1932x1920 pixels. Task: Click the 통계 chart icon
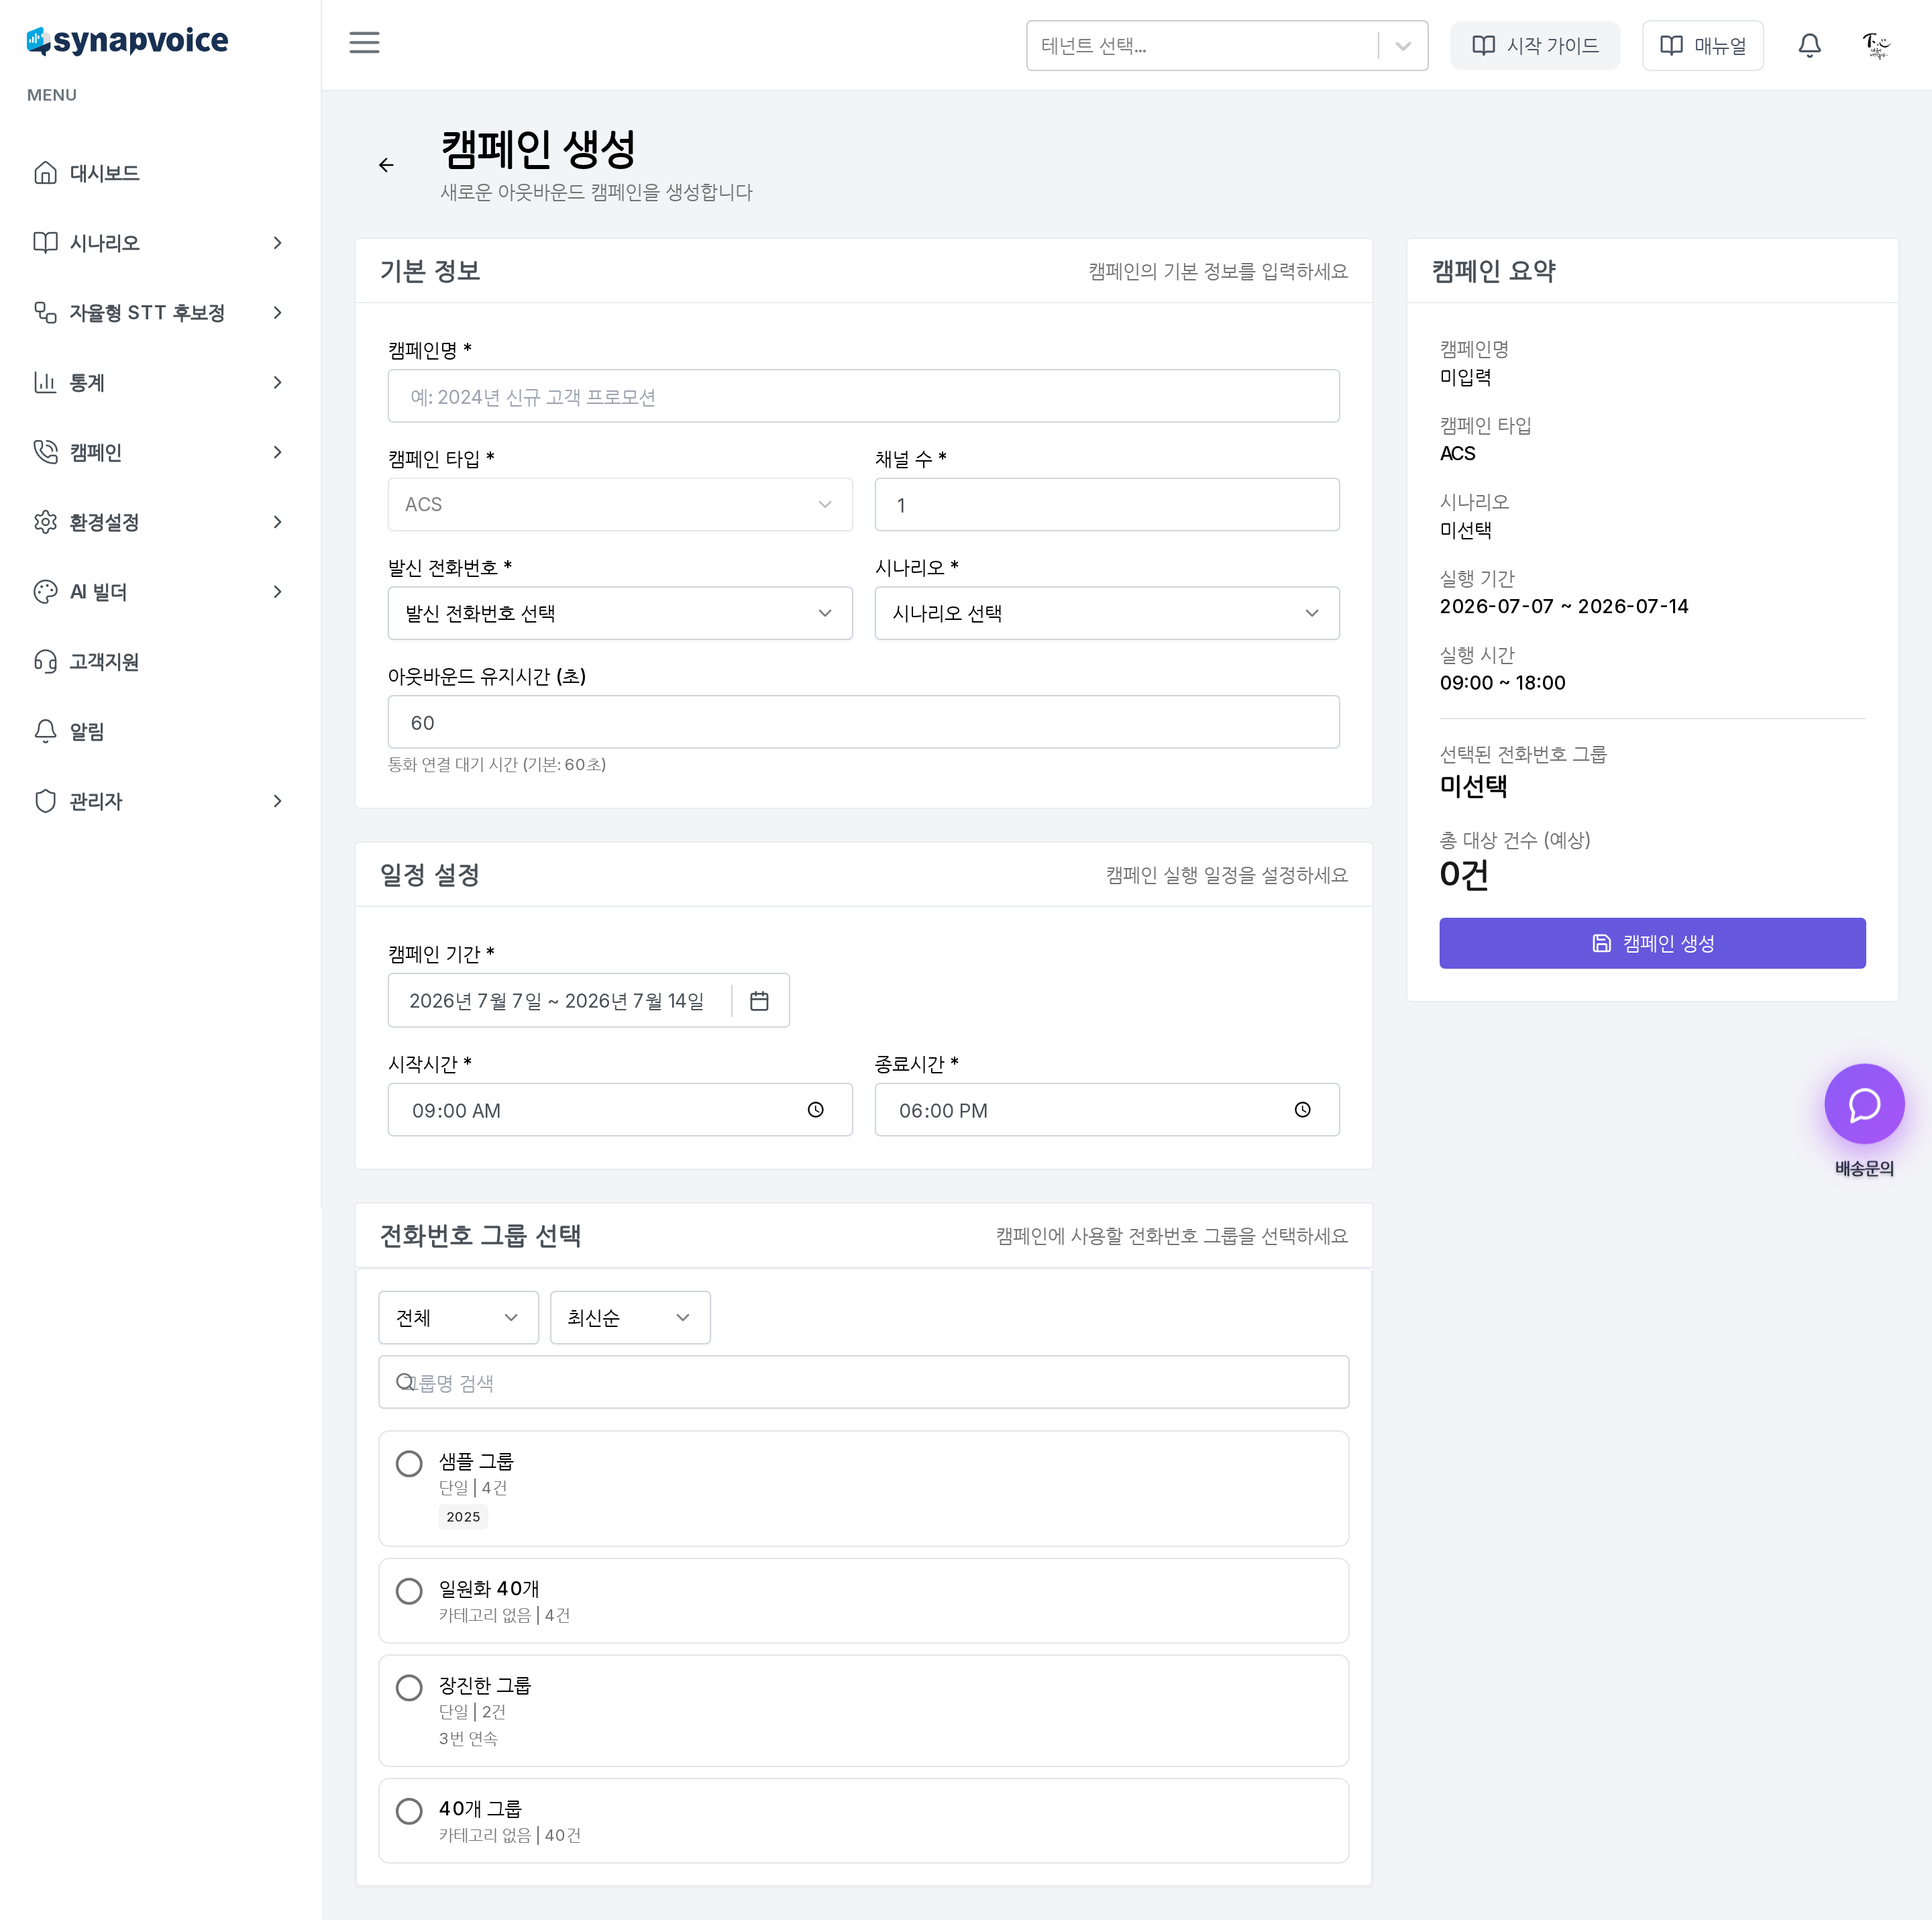[x=45, y=383]
